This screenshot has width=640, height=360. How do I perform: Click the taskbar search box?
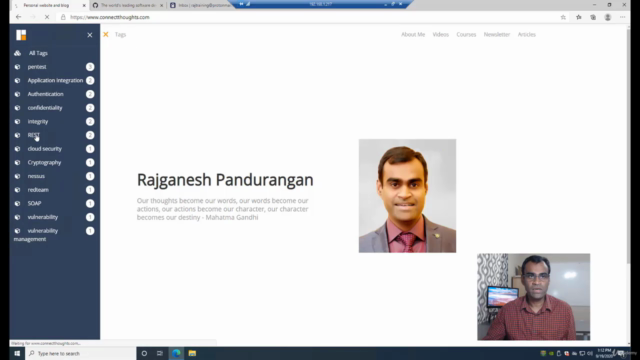80,353
